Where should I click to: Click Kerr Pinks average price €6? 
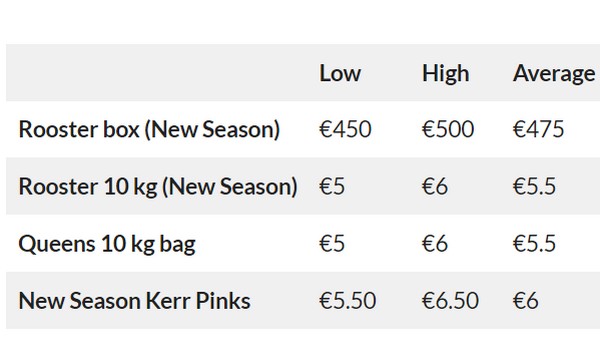[x=526, y=301]
